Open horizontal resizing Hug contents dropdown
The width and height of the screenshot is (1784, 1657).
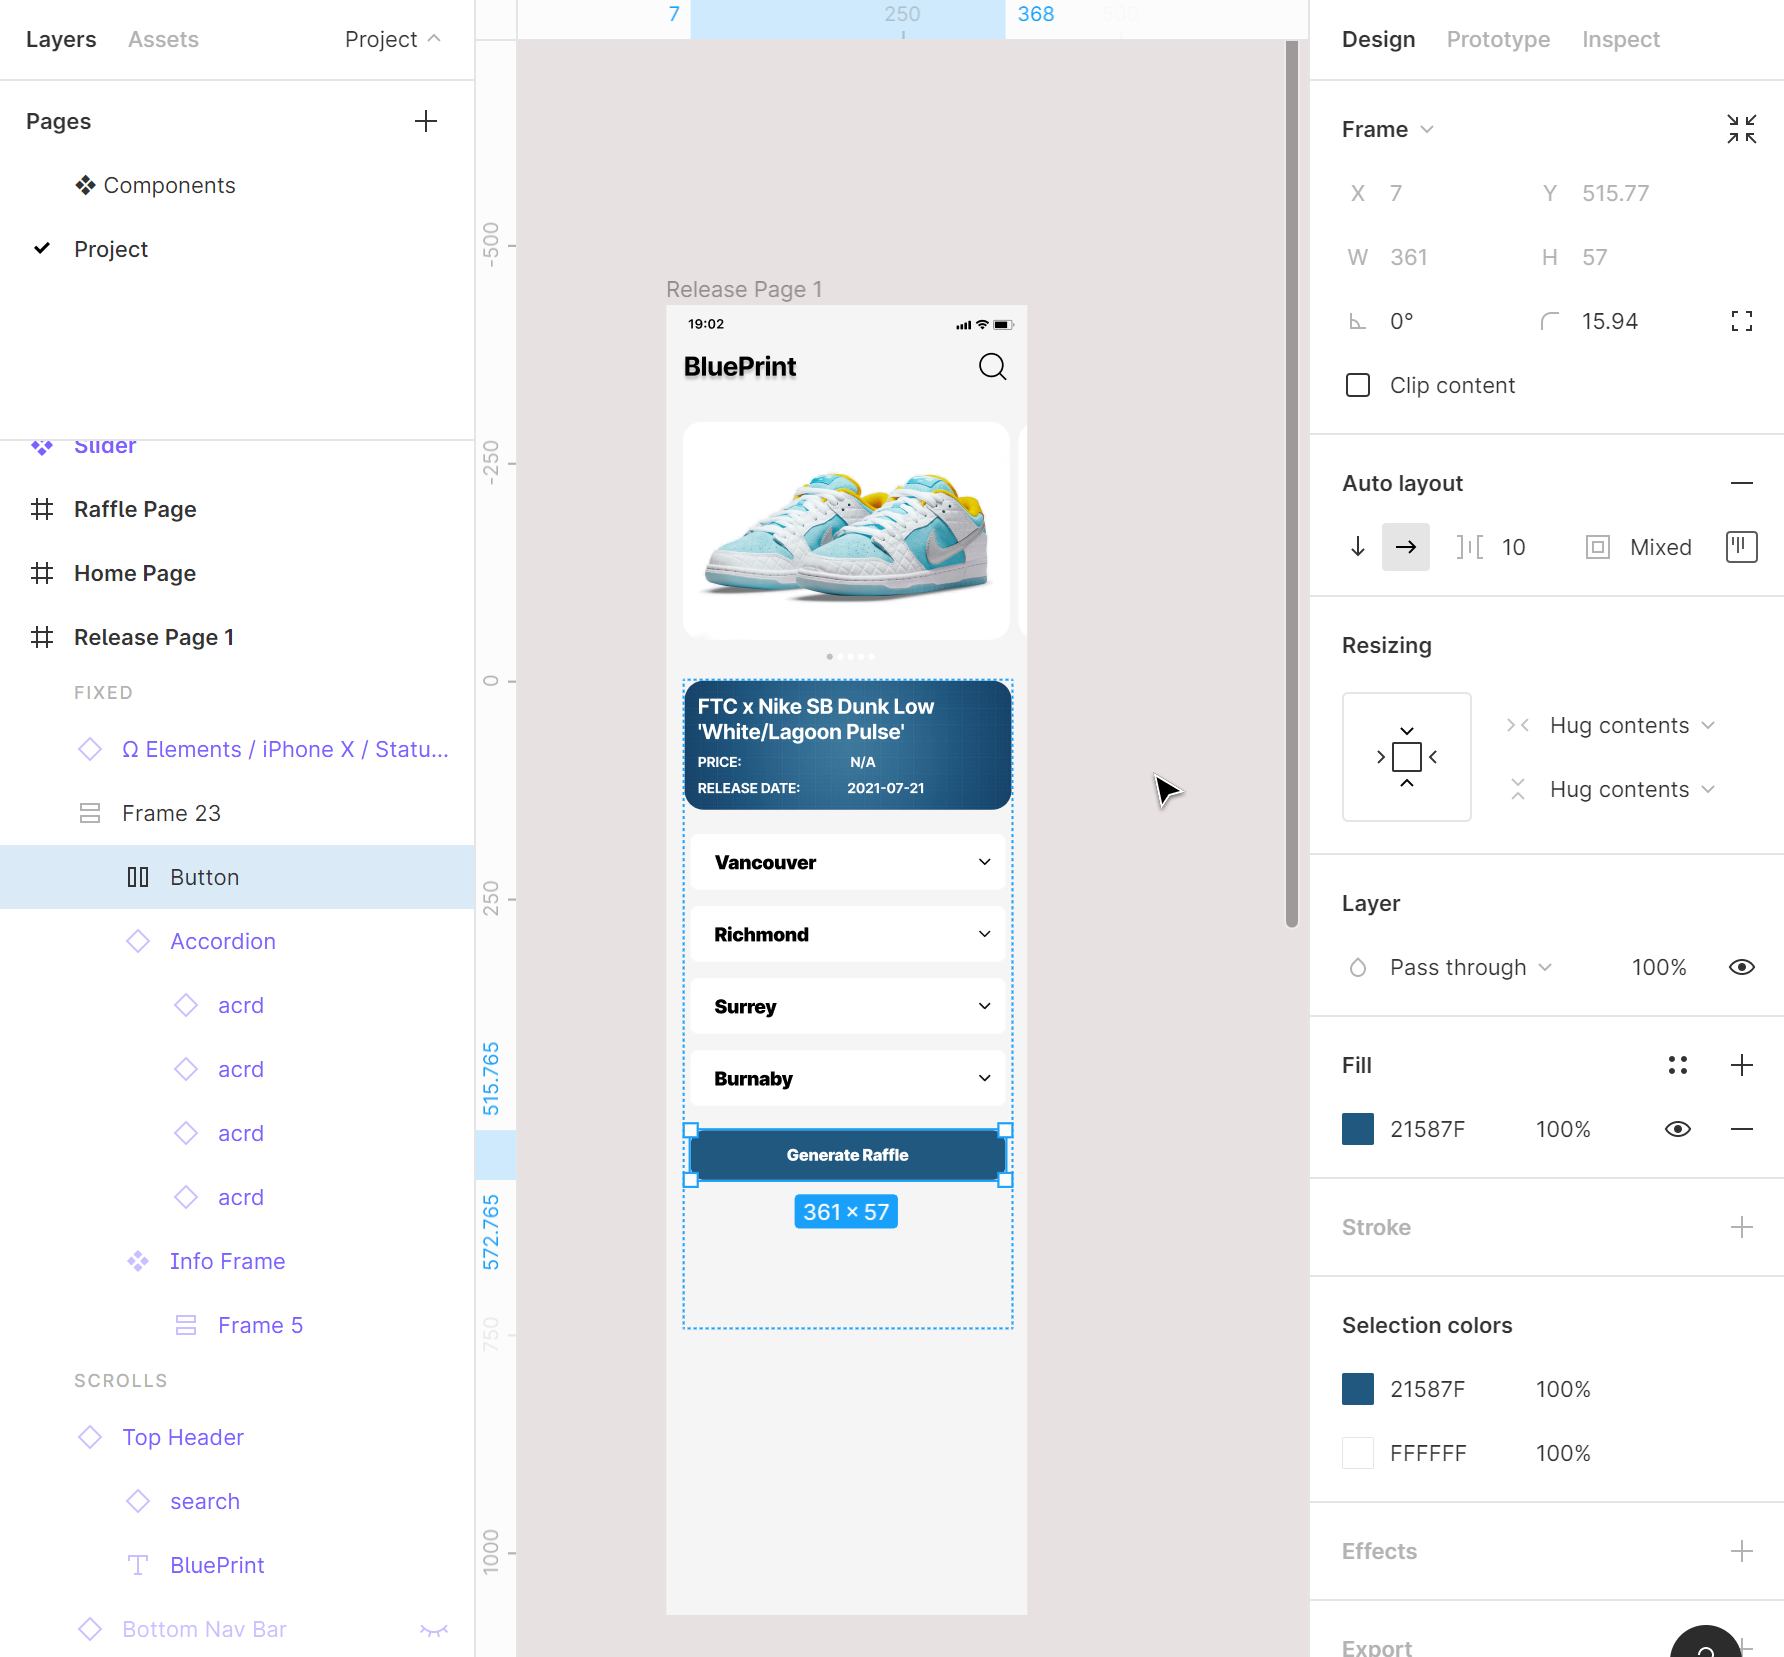(1632, 725)
